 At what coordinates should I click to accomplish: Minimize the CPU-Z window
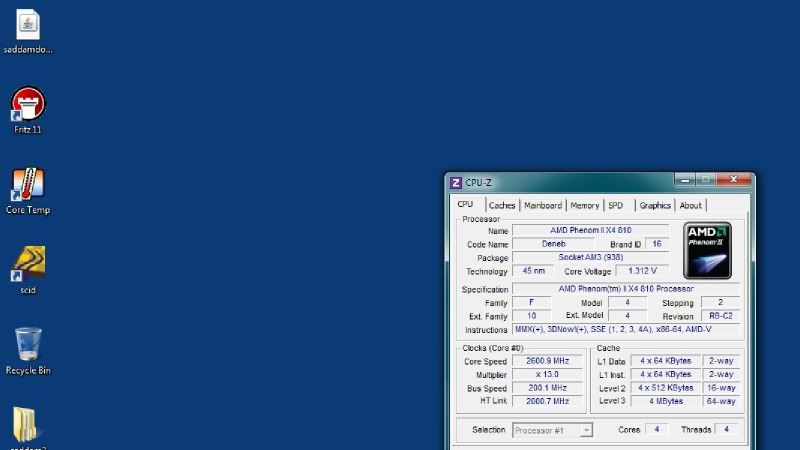(685, 180)
